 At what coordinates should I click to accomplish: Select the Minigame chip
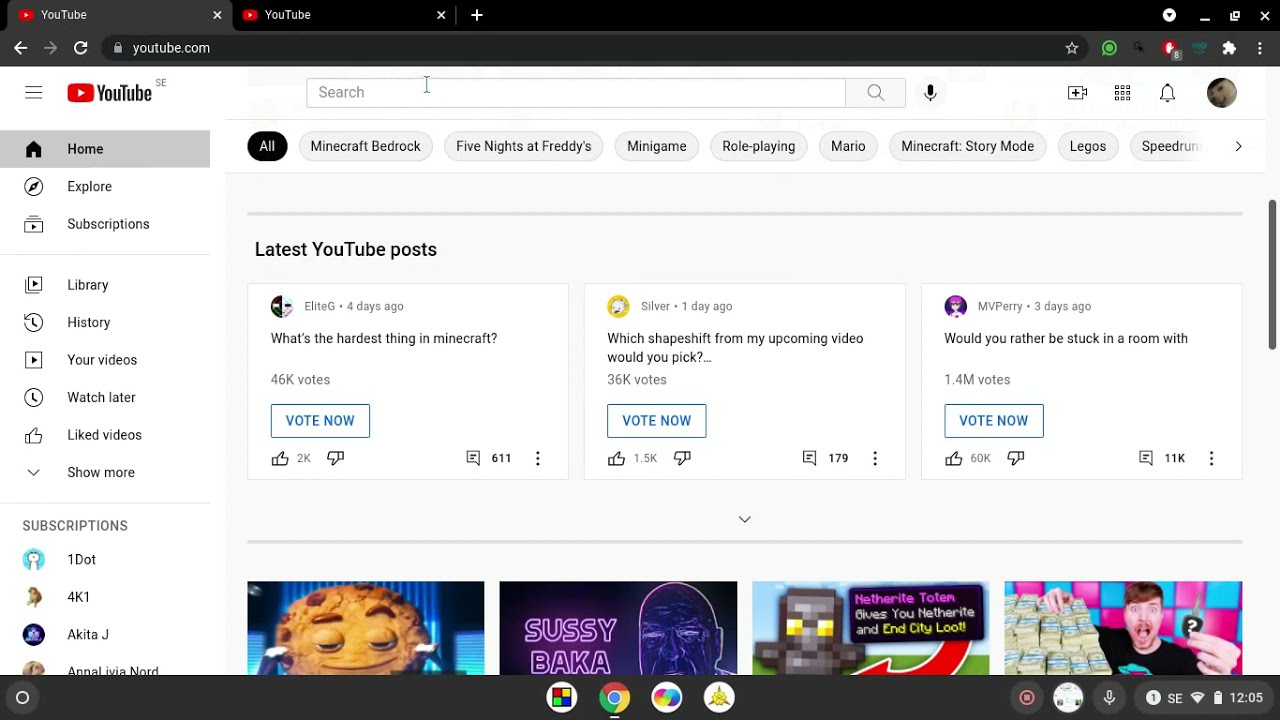(657, 146)
